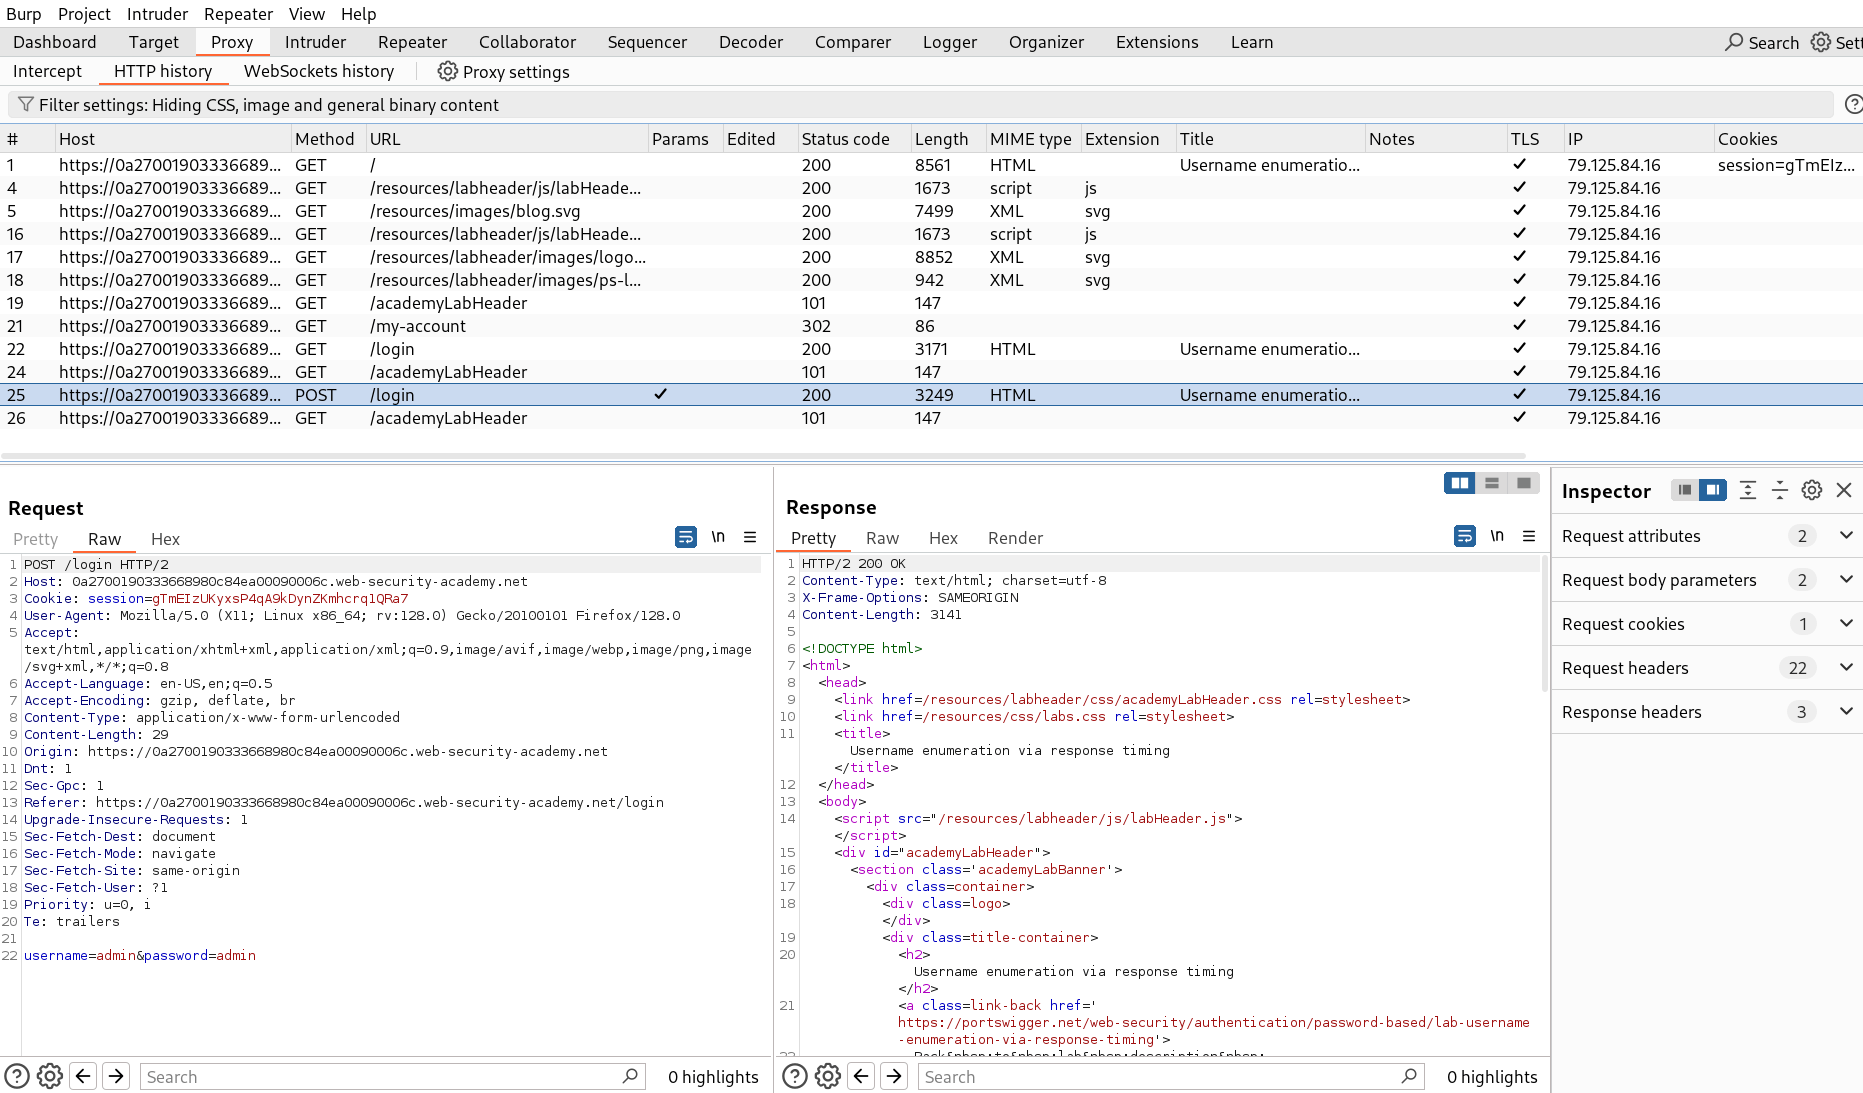This screenshot has height=1093, width=1863.
Task: Select the side-by-side panel layout icon
Action: coord(1459,482)
